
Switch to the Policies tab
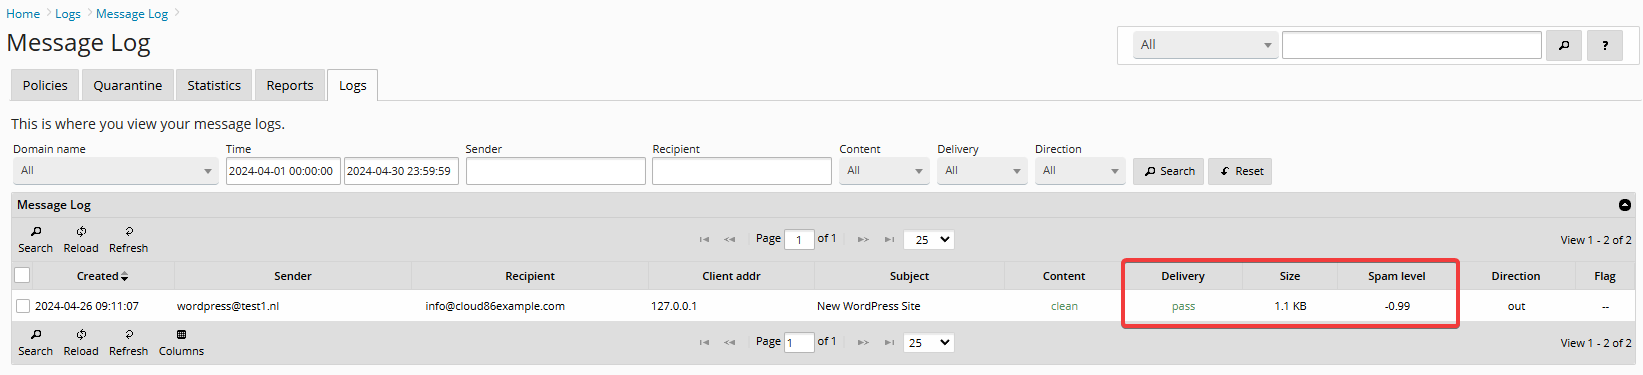[x=45, y=85]
